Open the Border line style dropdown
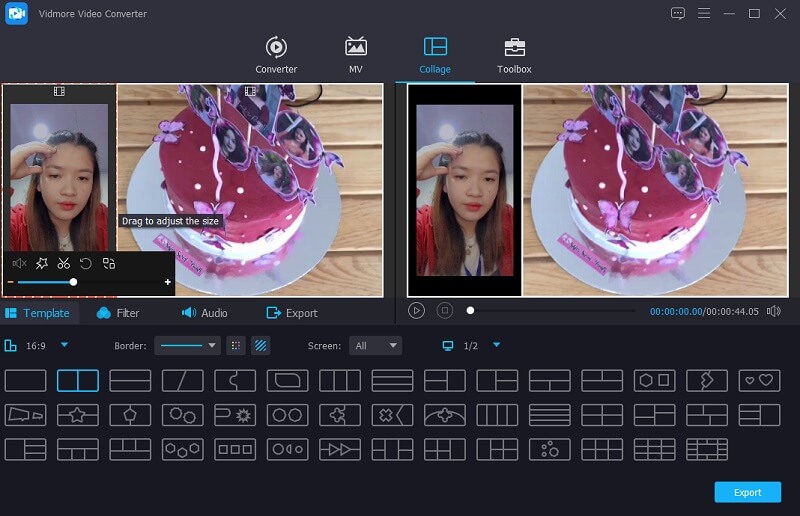This screenshot has width=800, height=516. [x=186, y=346]
